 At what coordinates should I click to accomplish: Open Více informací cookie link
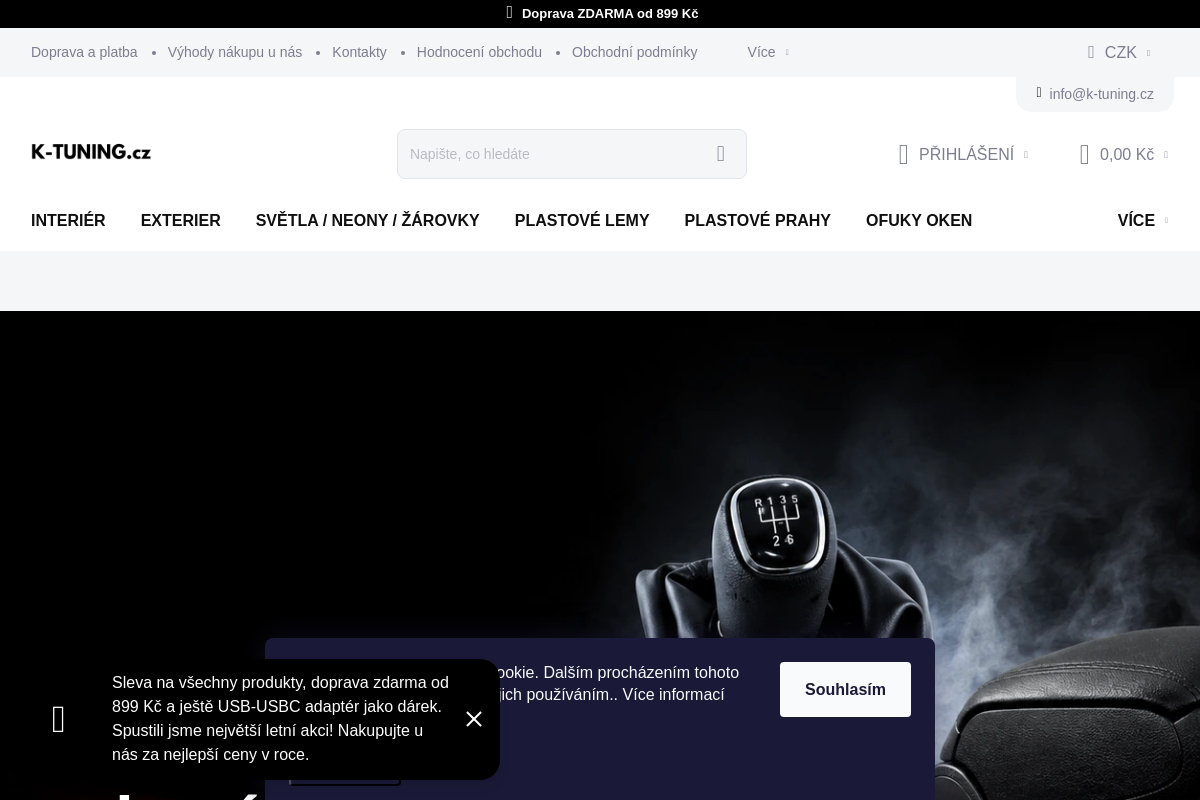pyautogui.click(x=673, y=694)
